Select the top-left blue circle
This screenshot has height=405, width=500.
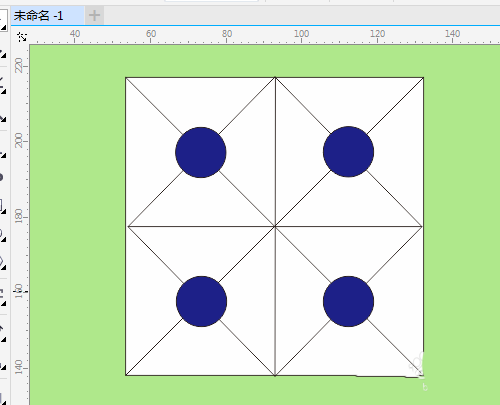(x=201, y=152)
